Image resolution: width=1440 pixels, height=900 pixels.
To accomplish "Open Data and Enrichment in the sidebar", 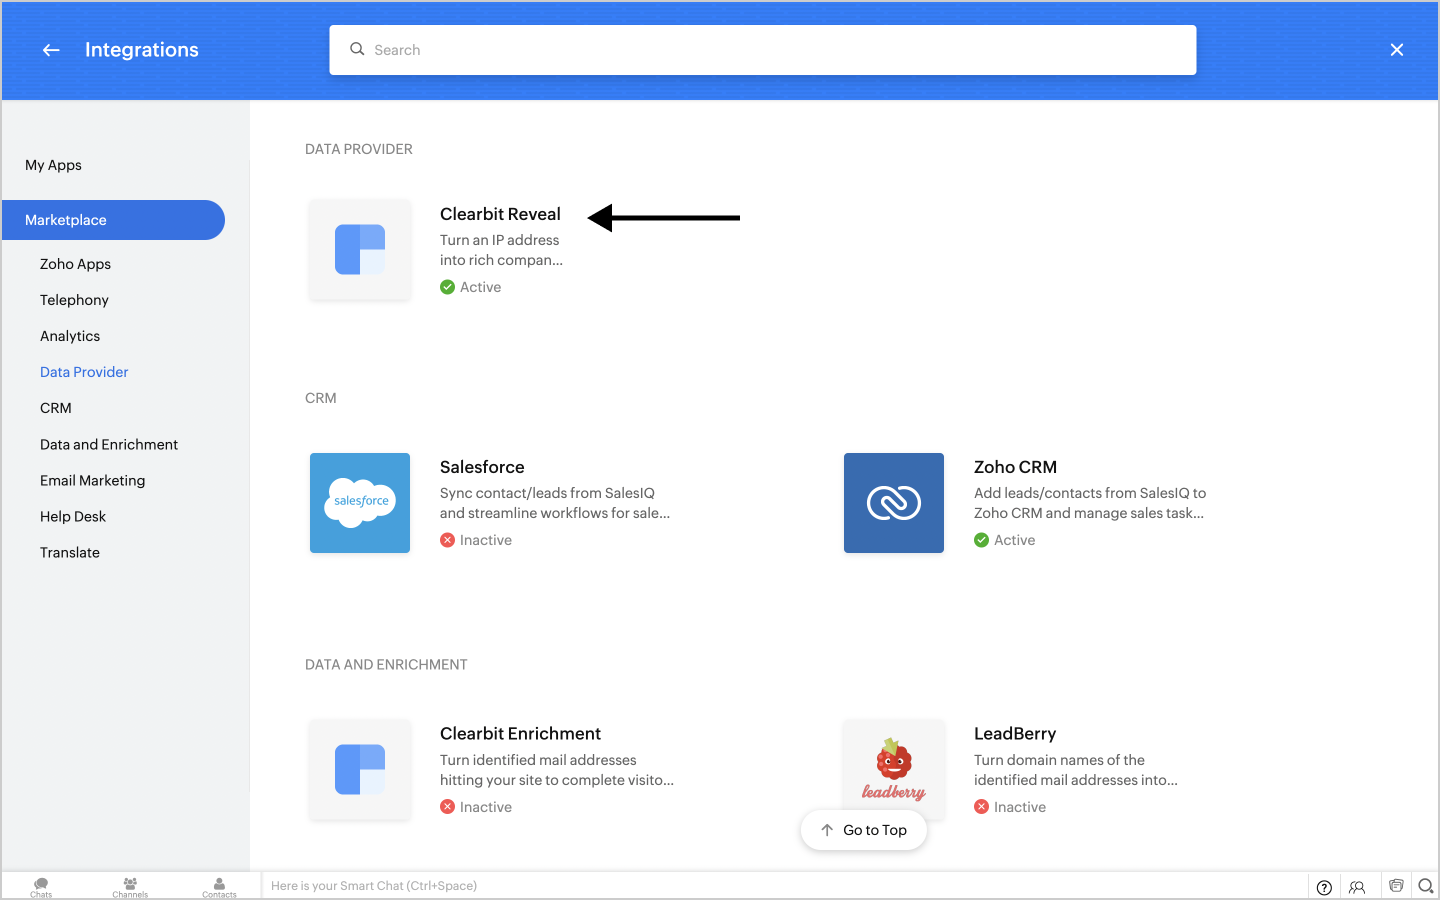I will [x=109, y=444].
